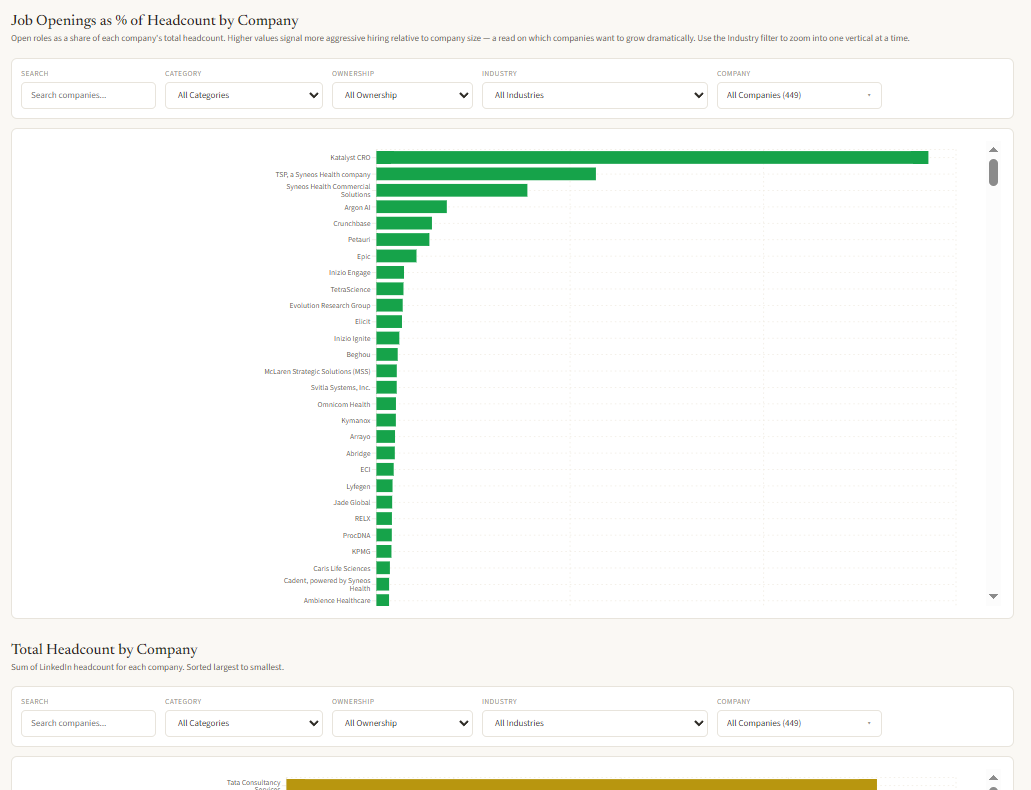The height and width of the screenshot is (790, 1031).
Task: Open the Total Headcount section's All Ownership dropdown
Action: (x=402, y=723)
